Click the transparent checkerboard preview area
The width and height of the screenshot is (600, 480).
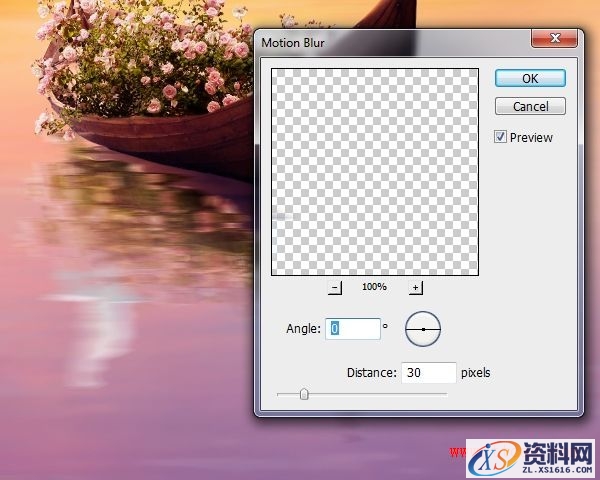tap(375, 171)
